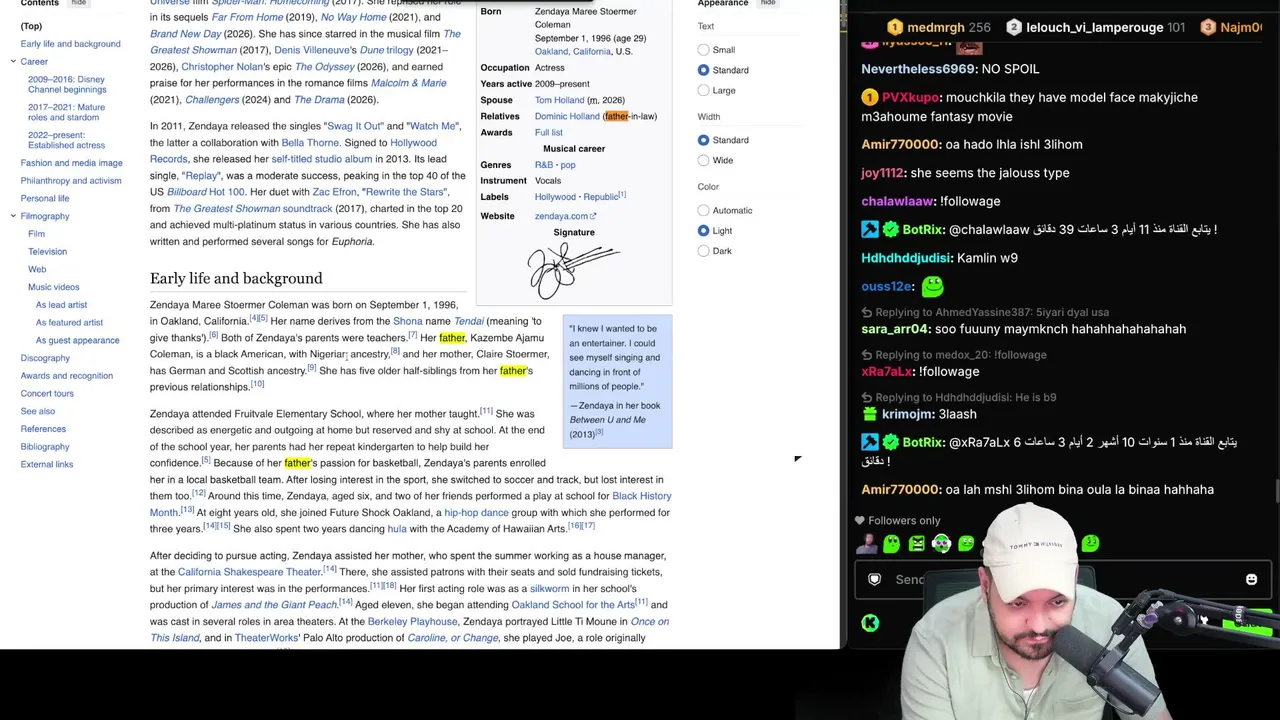1280x720 pixels.
Task: Click username joy1112 in chat
Action: [886, 173]
